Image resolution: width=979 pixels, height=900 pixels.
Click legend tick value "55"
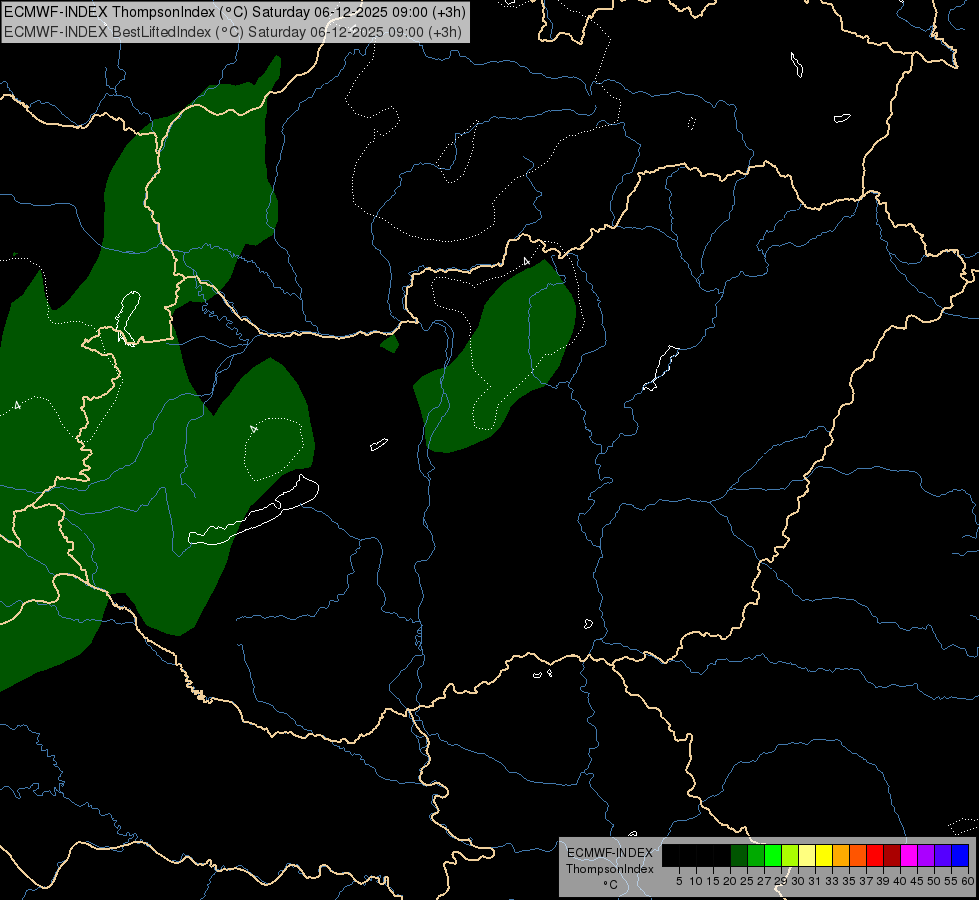[951, 881]
